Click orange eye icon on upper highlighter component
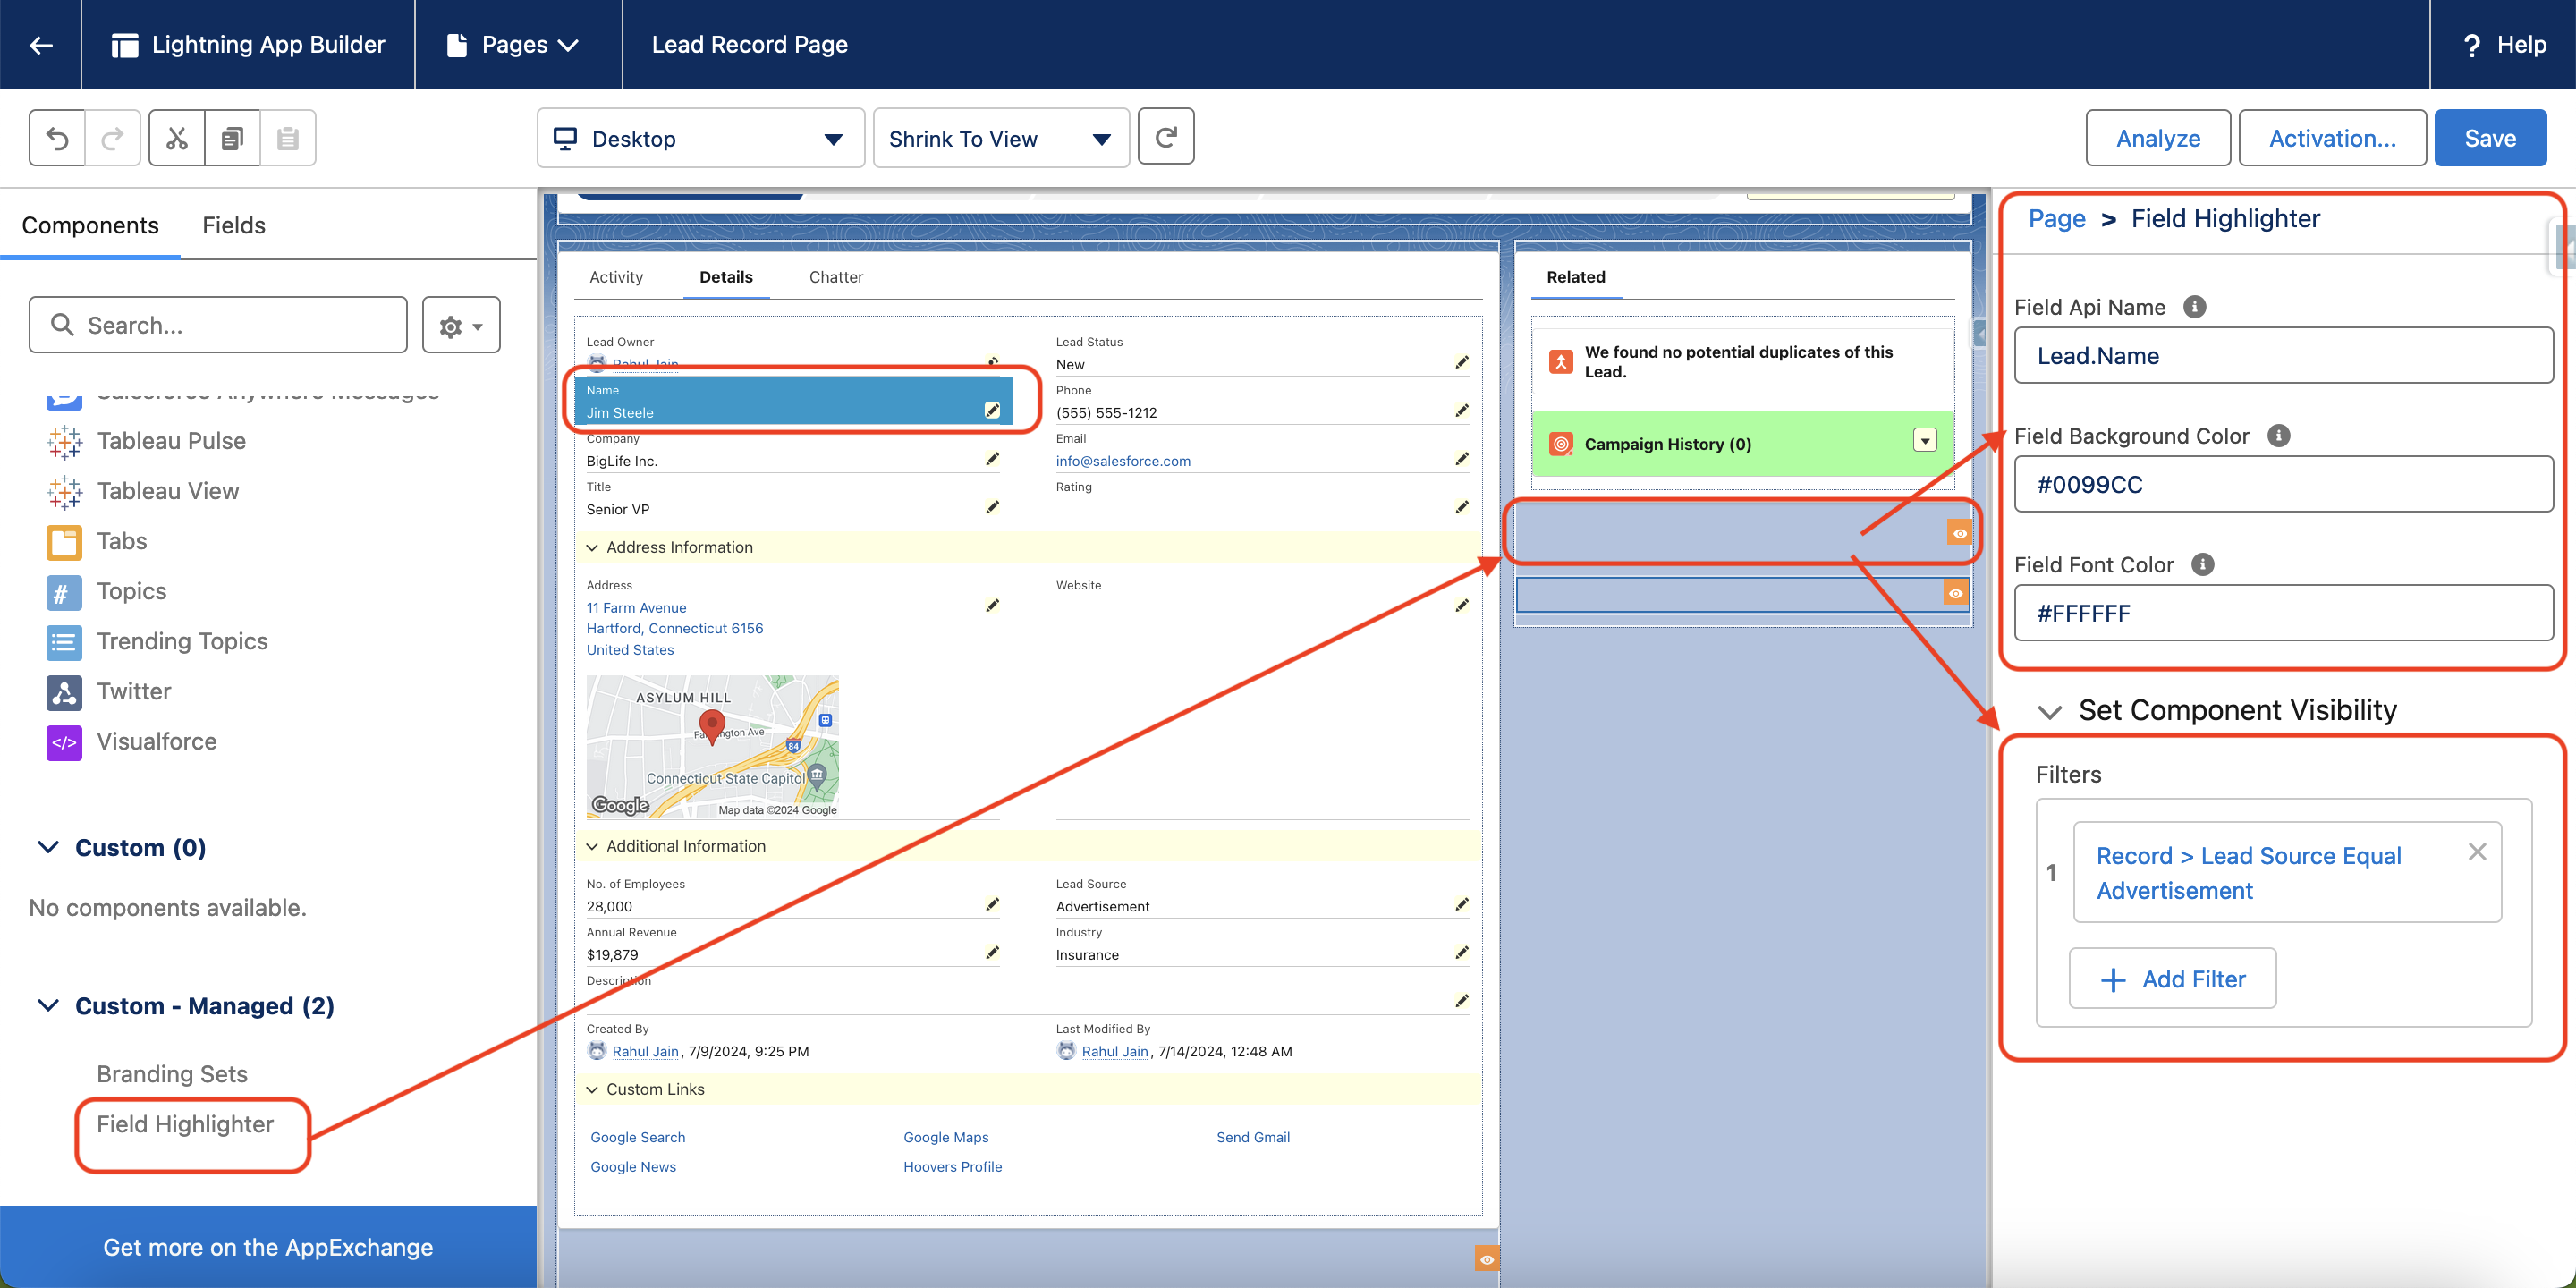Screen dimensions: 2576x1288 point(1960,533)
